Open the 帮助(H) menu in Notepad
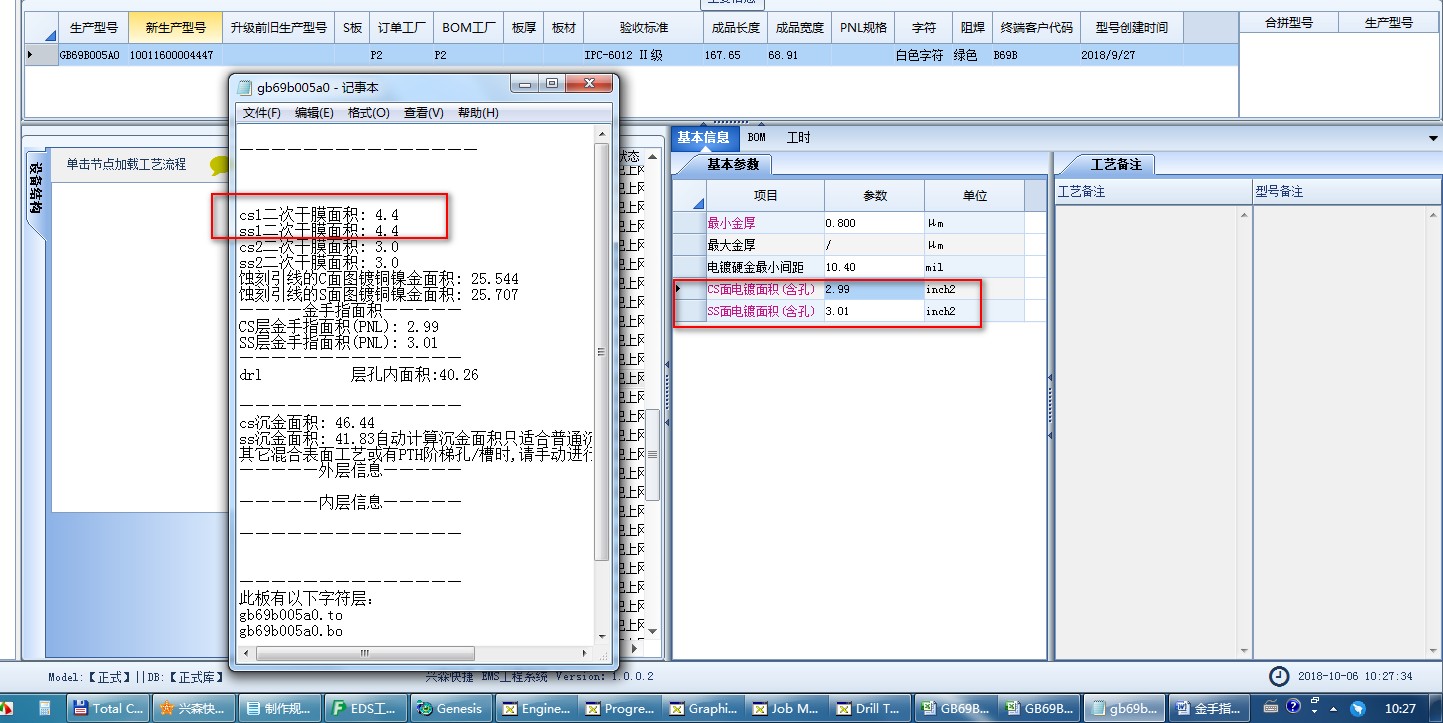This screenshot has height=723, width=1443. [x=478, y=113]
